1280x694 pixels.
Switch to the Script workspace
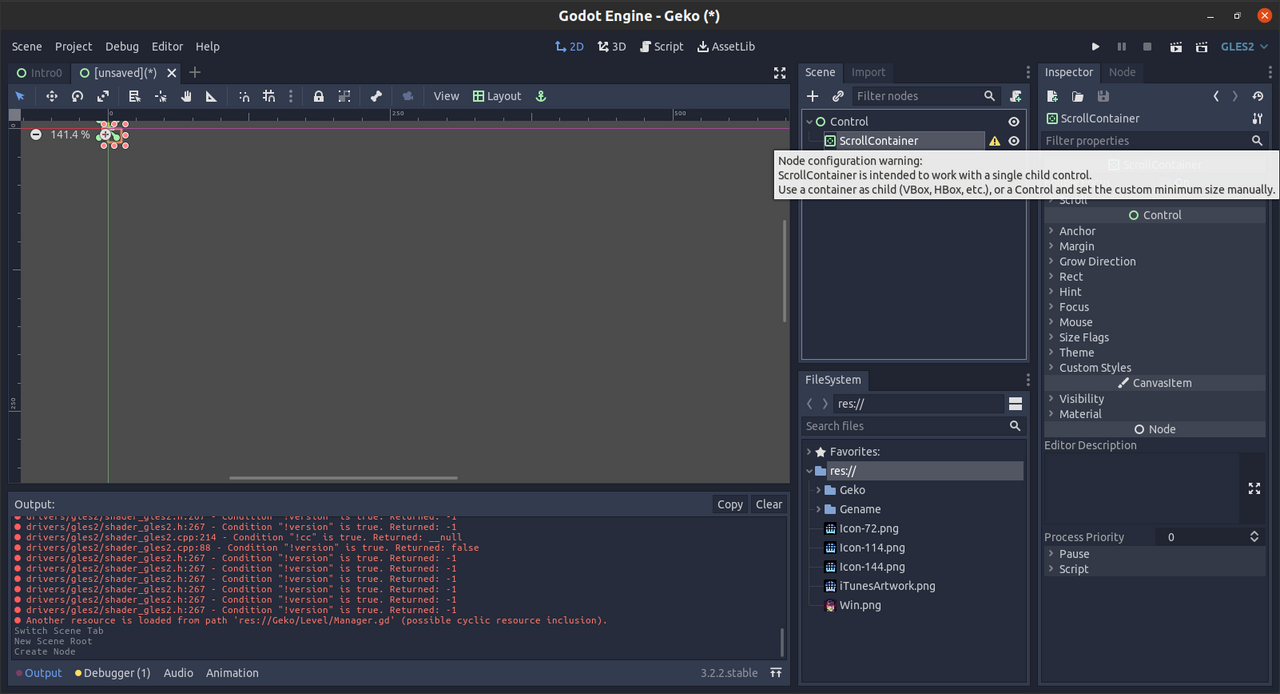(662, 46)
